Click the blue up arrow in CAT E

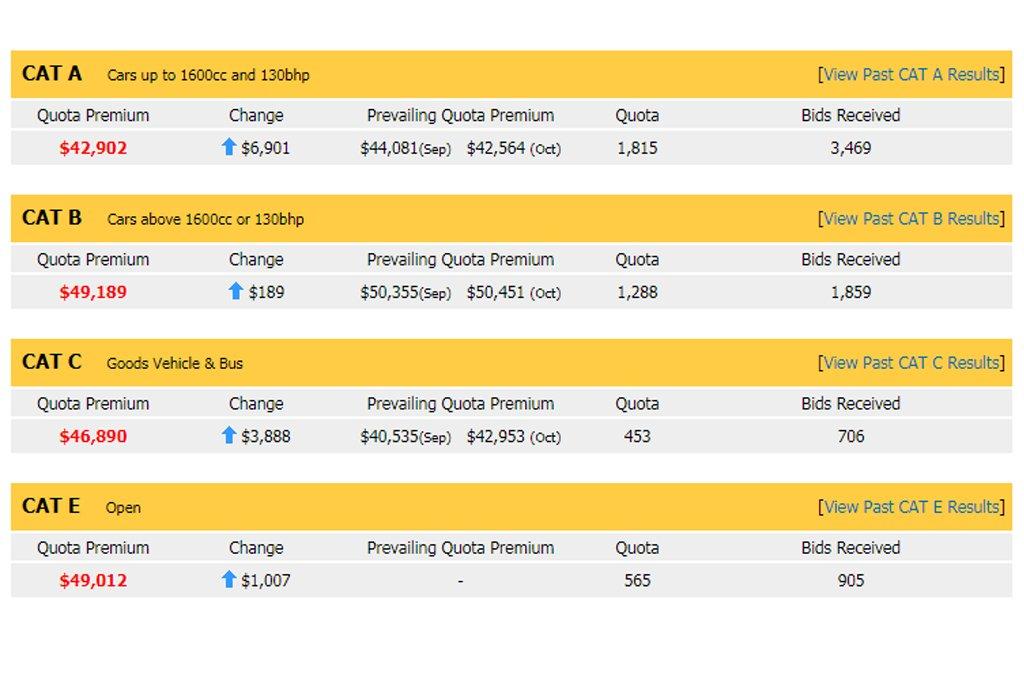228,579
